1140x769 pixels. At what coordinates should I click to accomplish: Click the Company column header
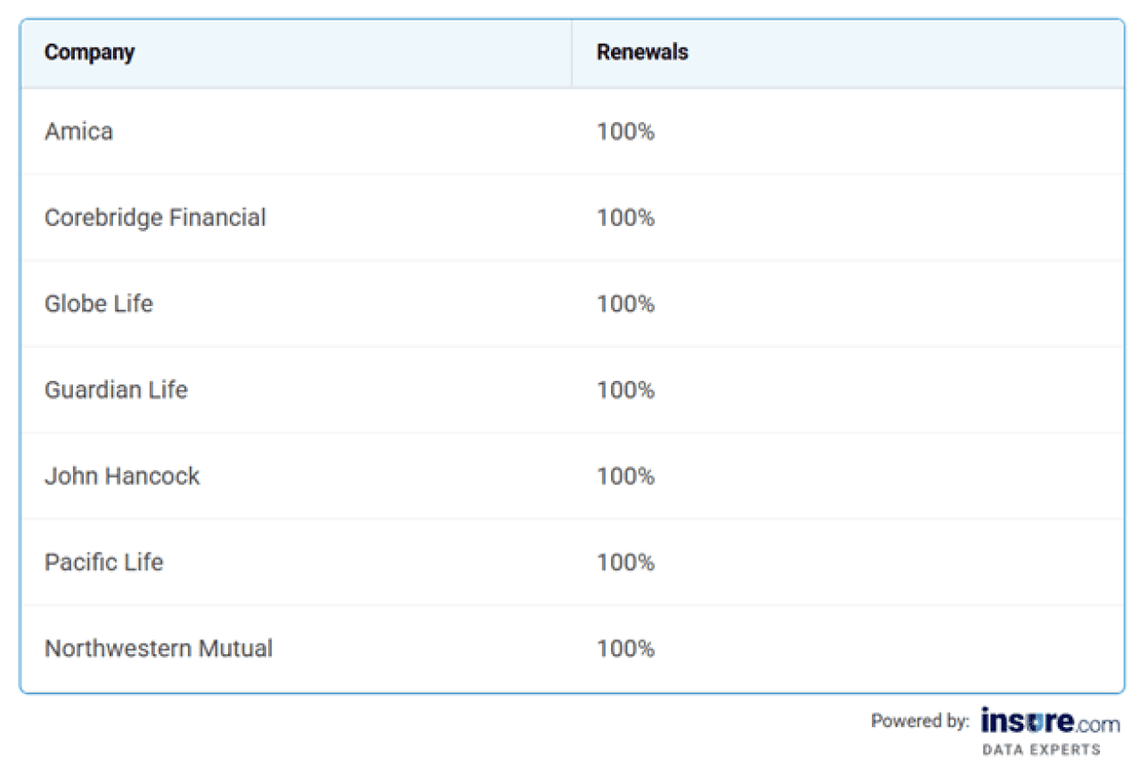tap(89, 53)
